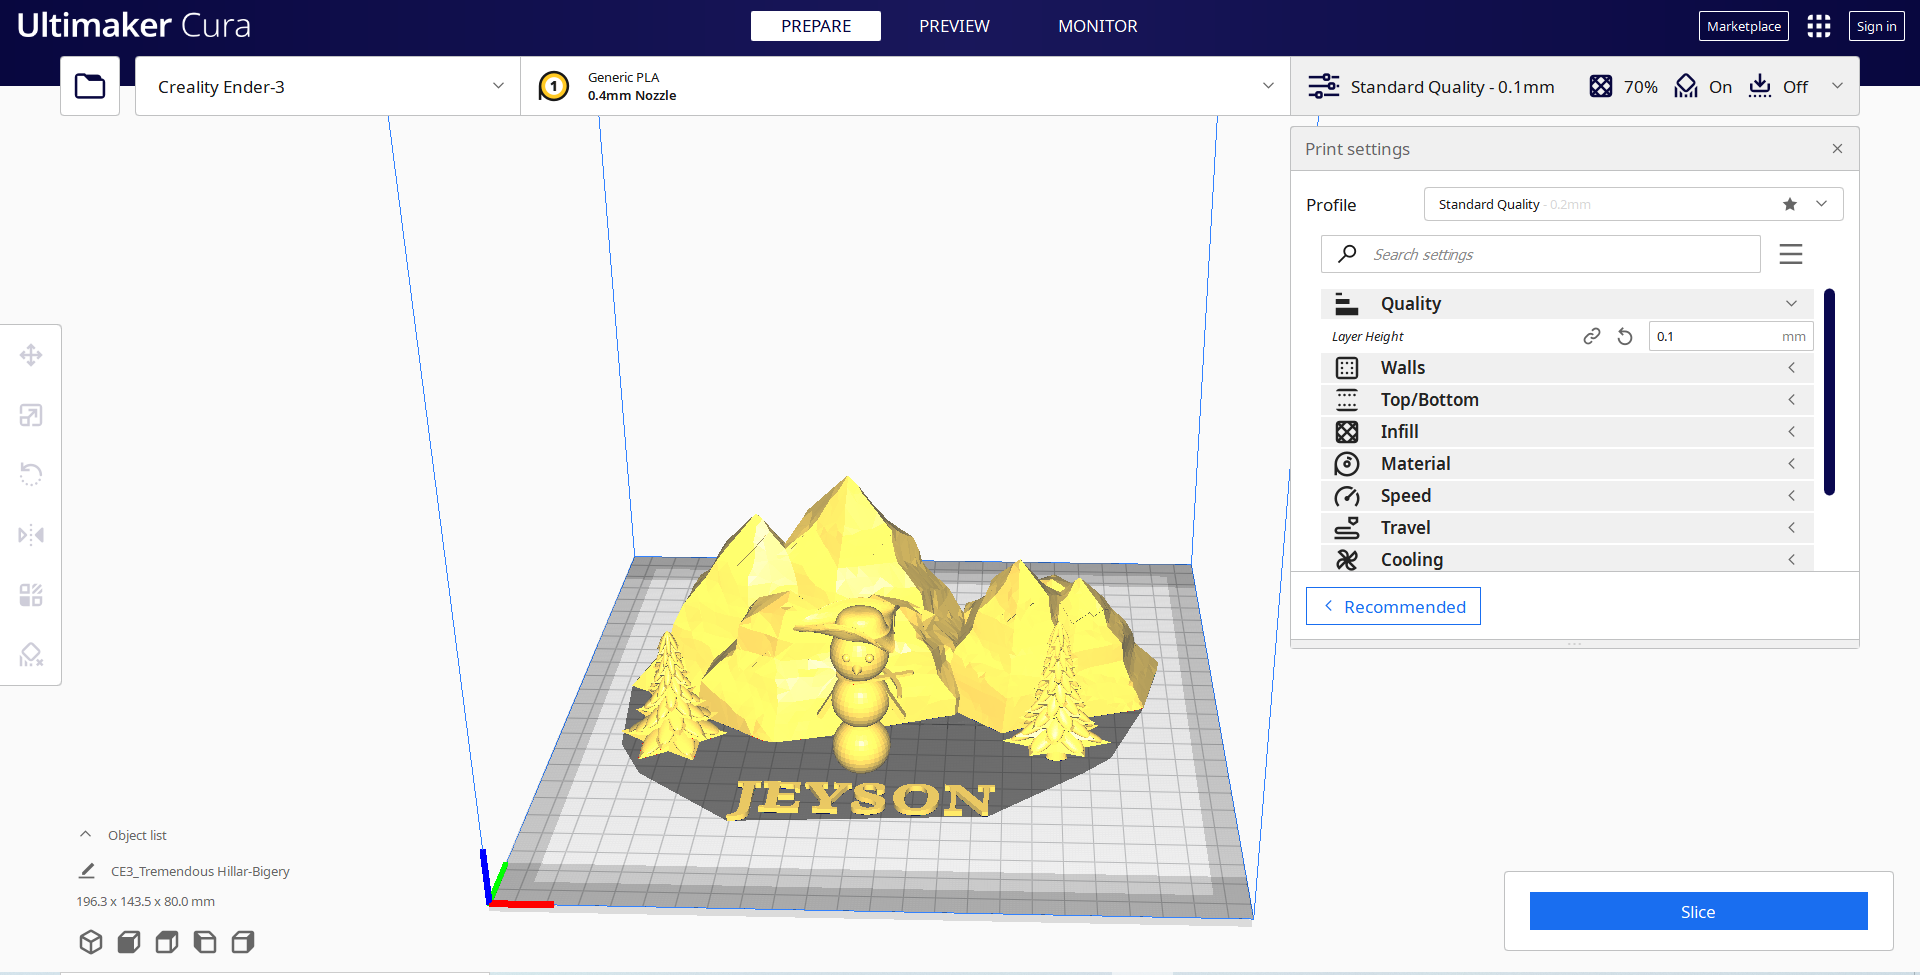Switch to the MONITOR stage tab
Viewport: 1920px width, 975px height.
click(1098, 26)
